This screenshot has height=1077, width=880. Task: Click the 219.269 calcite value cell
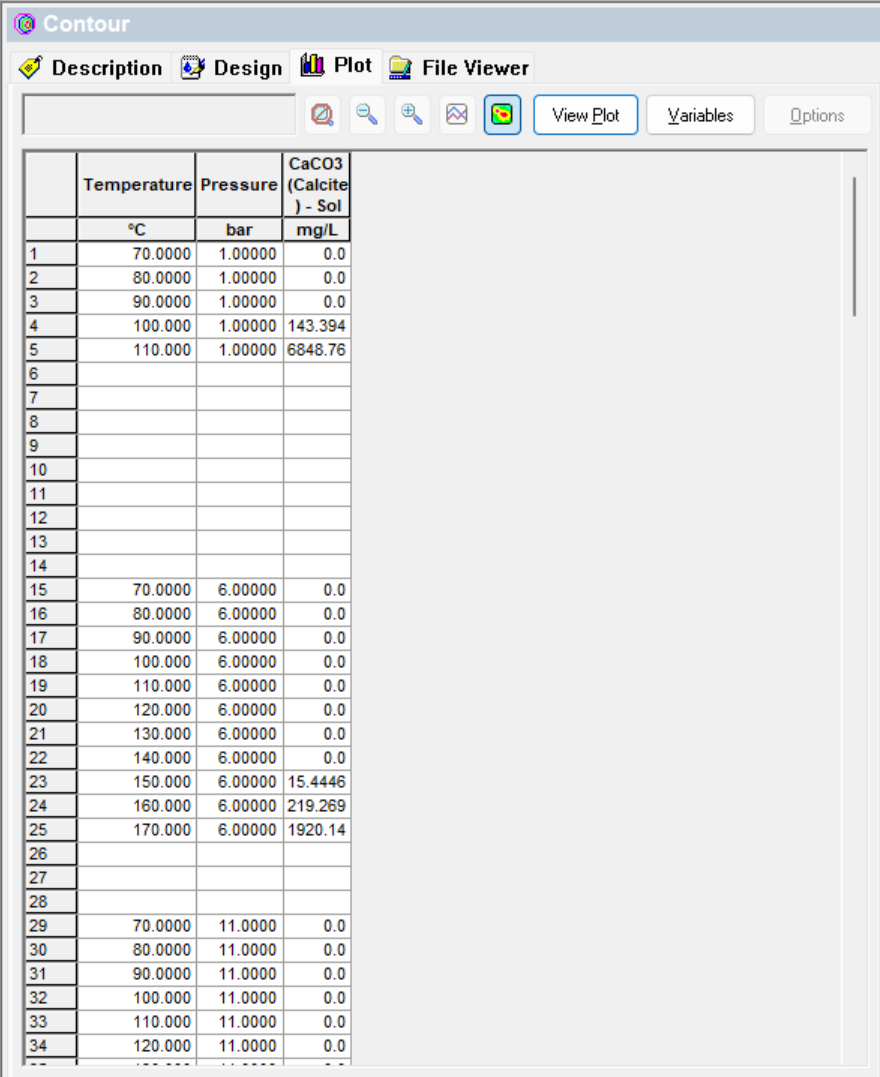(317, 806)
